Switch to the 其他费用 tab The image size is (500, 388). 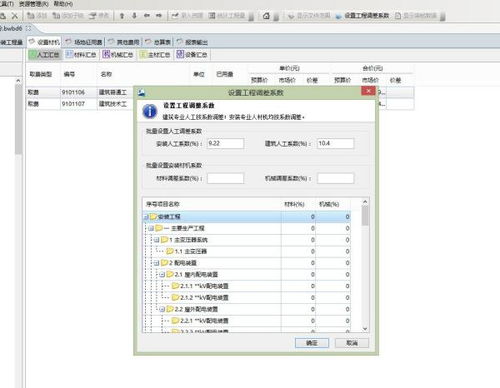pyautogui.click(x=124, y=42)
